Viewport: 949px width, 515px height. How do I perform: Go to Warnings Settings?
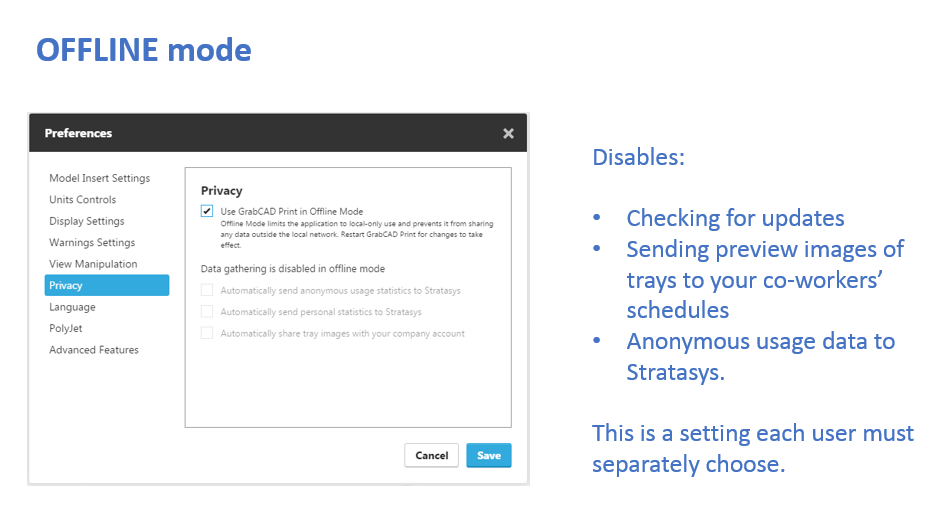coord(93,243)
